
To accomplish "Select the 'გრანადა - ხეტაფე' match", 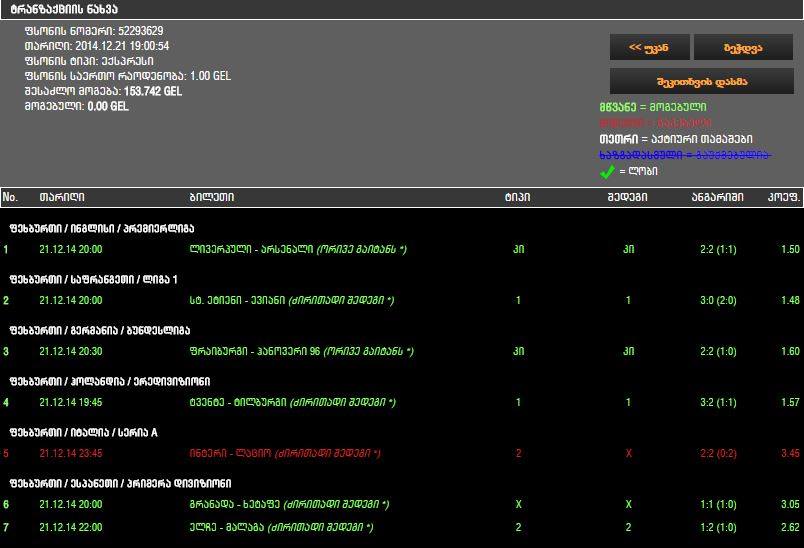I will [x=402, y=504].
